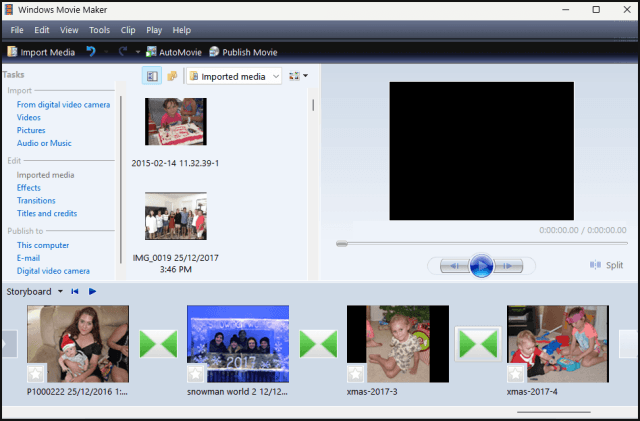640x421 pixels.
Task: Open the Effects link
Action: [29, 188]
